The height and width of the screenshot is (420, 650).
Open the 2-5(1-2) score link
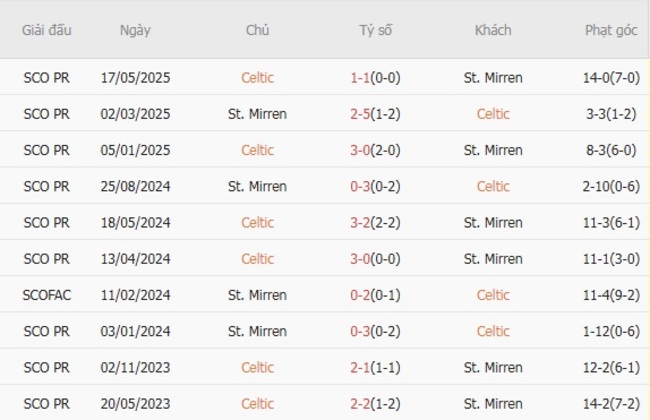click(376, 114)
